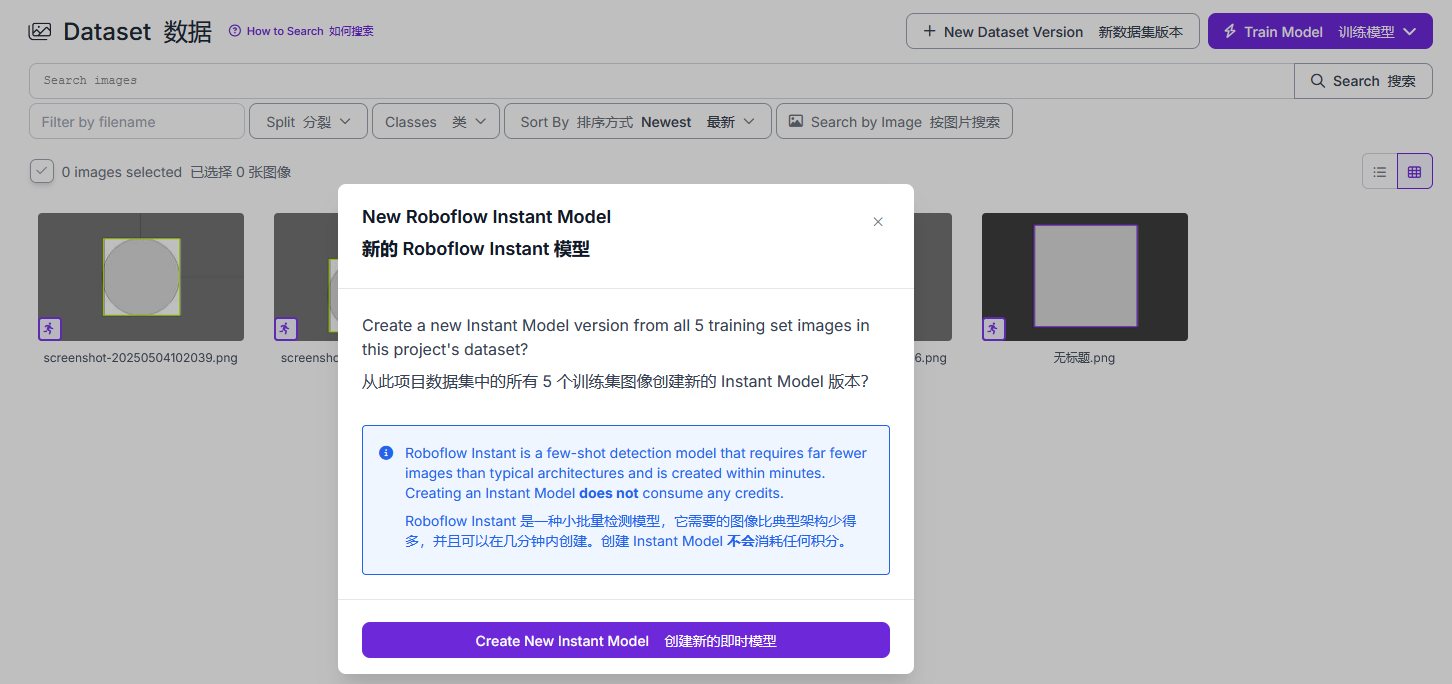The height and width of the screenshot is (684, 1452).
Task: Click the dialog title New Roboflow Instant Model
Action: tap(486, 217)
